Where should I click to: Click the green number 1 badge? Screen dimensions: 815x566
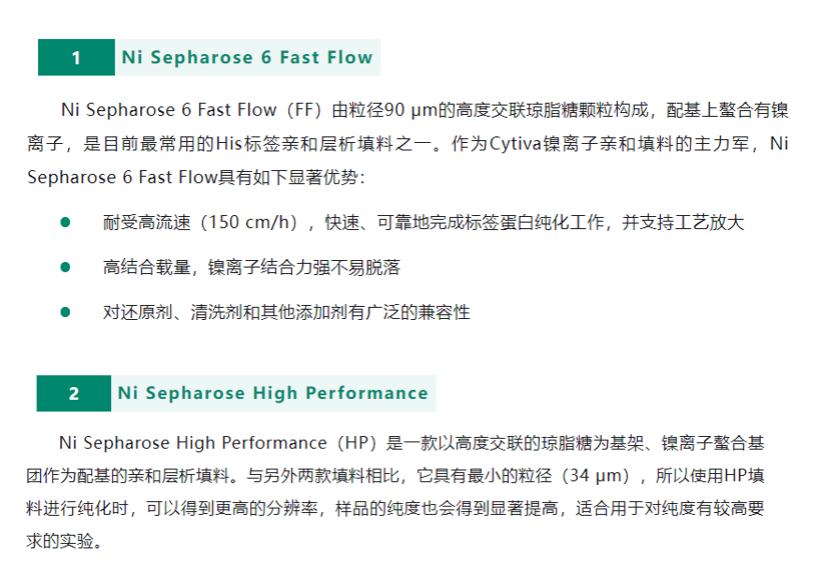[76, 58]
